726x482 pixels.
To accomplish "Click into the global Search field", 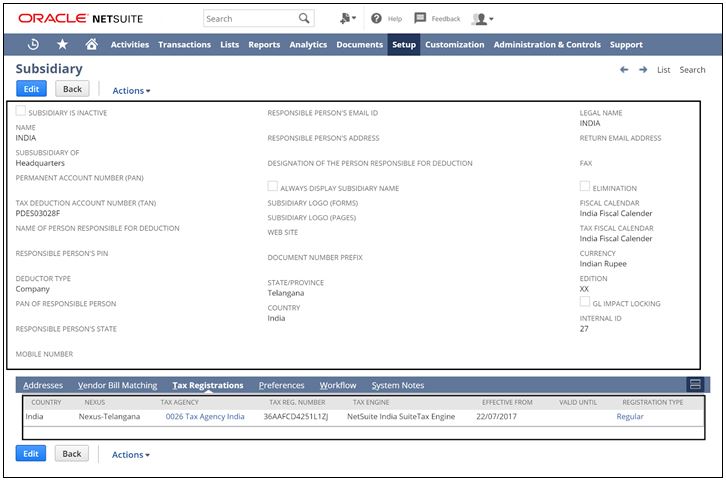I will (x=250, y=18).
